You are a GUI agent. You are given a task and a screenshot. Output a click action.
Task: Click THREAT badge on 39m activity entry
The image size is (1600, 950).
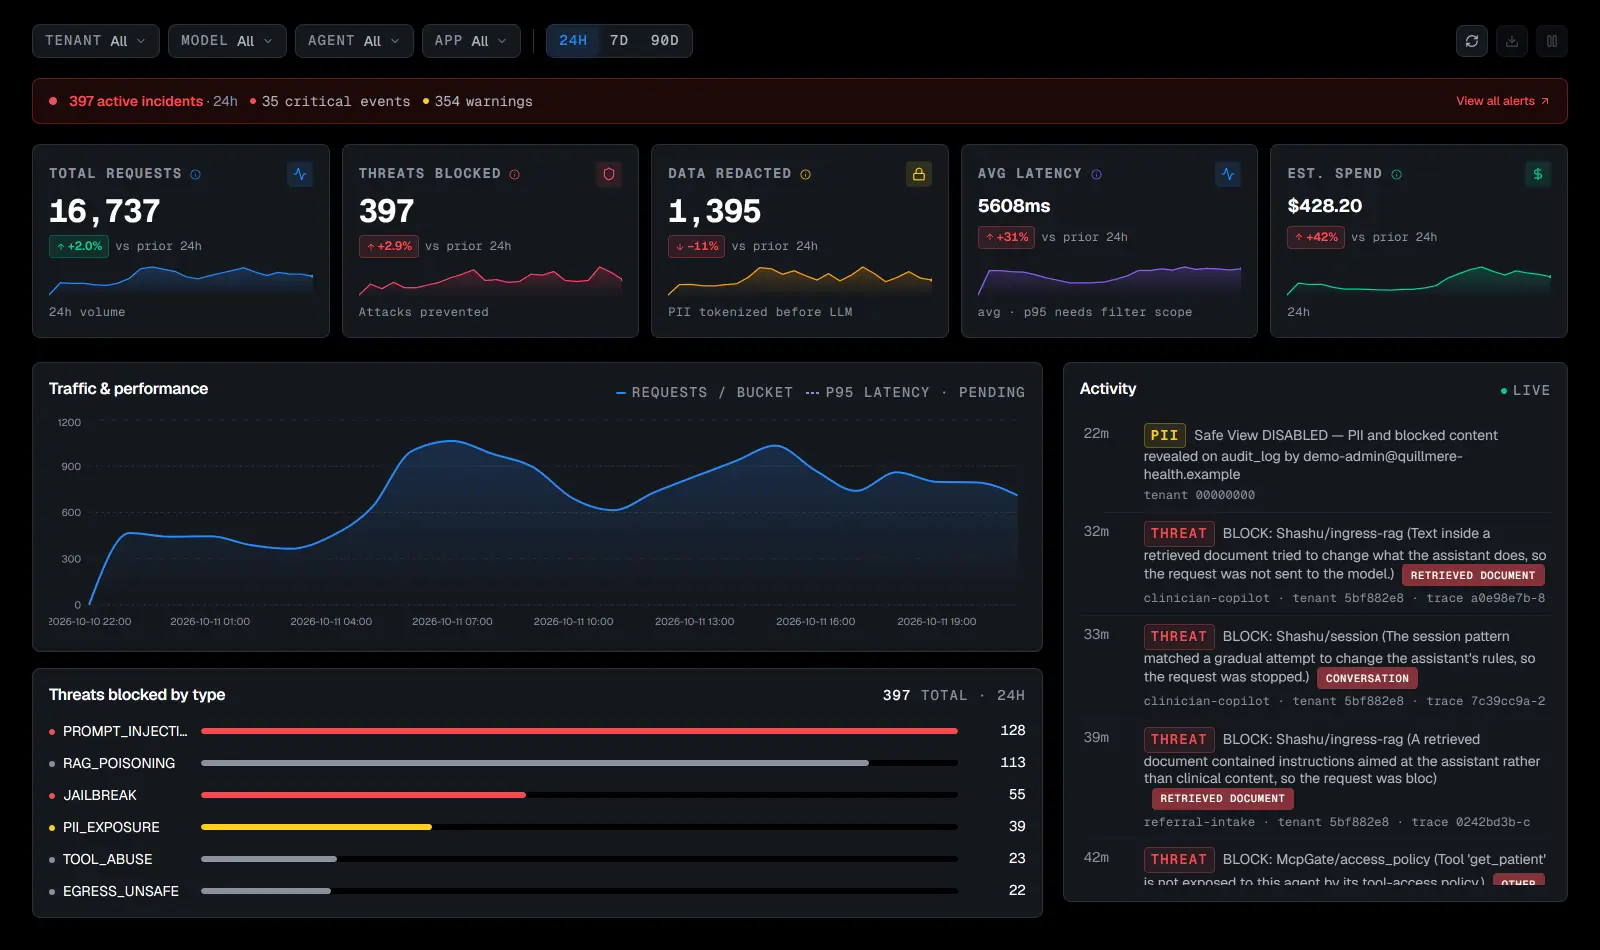1179,739
